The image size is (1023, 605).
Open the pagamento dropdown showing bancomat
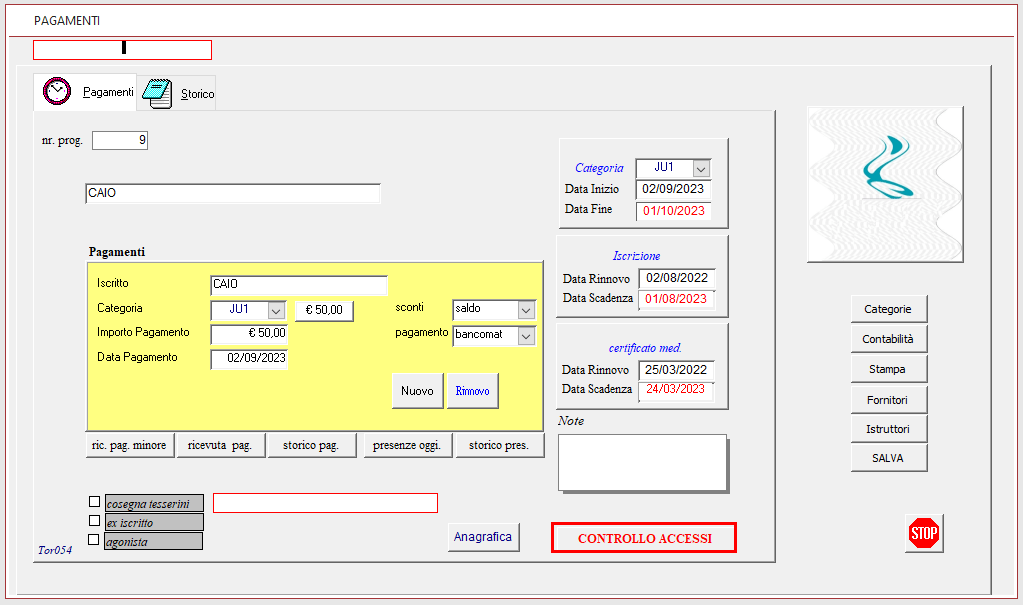527,335
